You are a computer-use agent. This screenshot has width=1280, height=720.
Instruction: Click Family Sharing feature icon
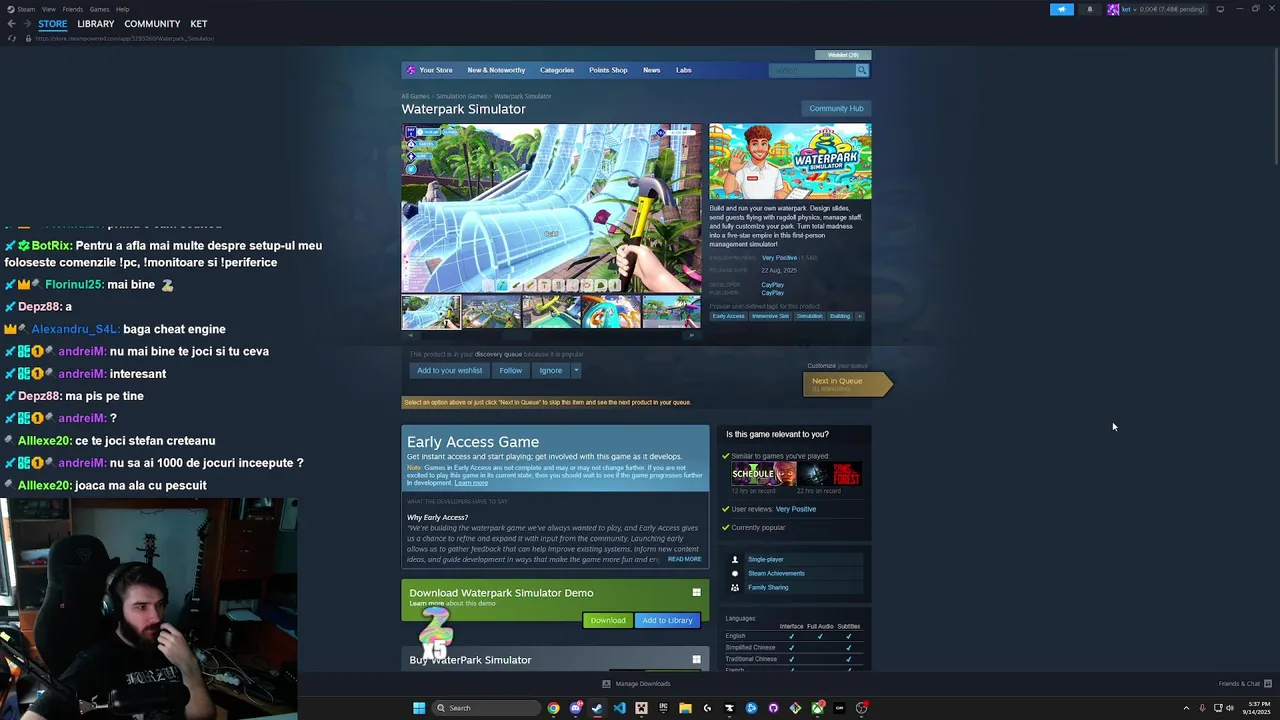pos(735,587)
